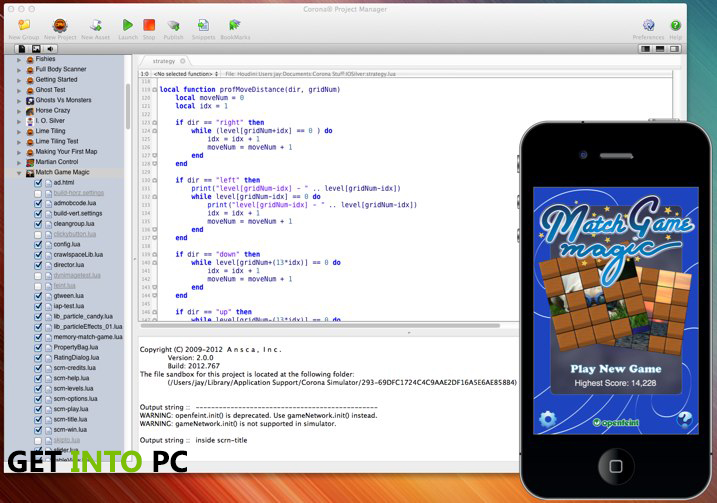The height and width of the screenshot is (503, 717).
Task: Click fold marker beside profMoveDistance function line
Action: coord(155,90)
